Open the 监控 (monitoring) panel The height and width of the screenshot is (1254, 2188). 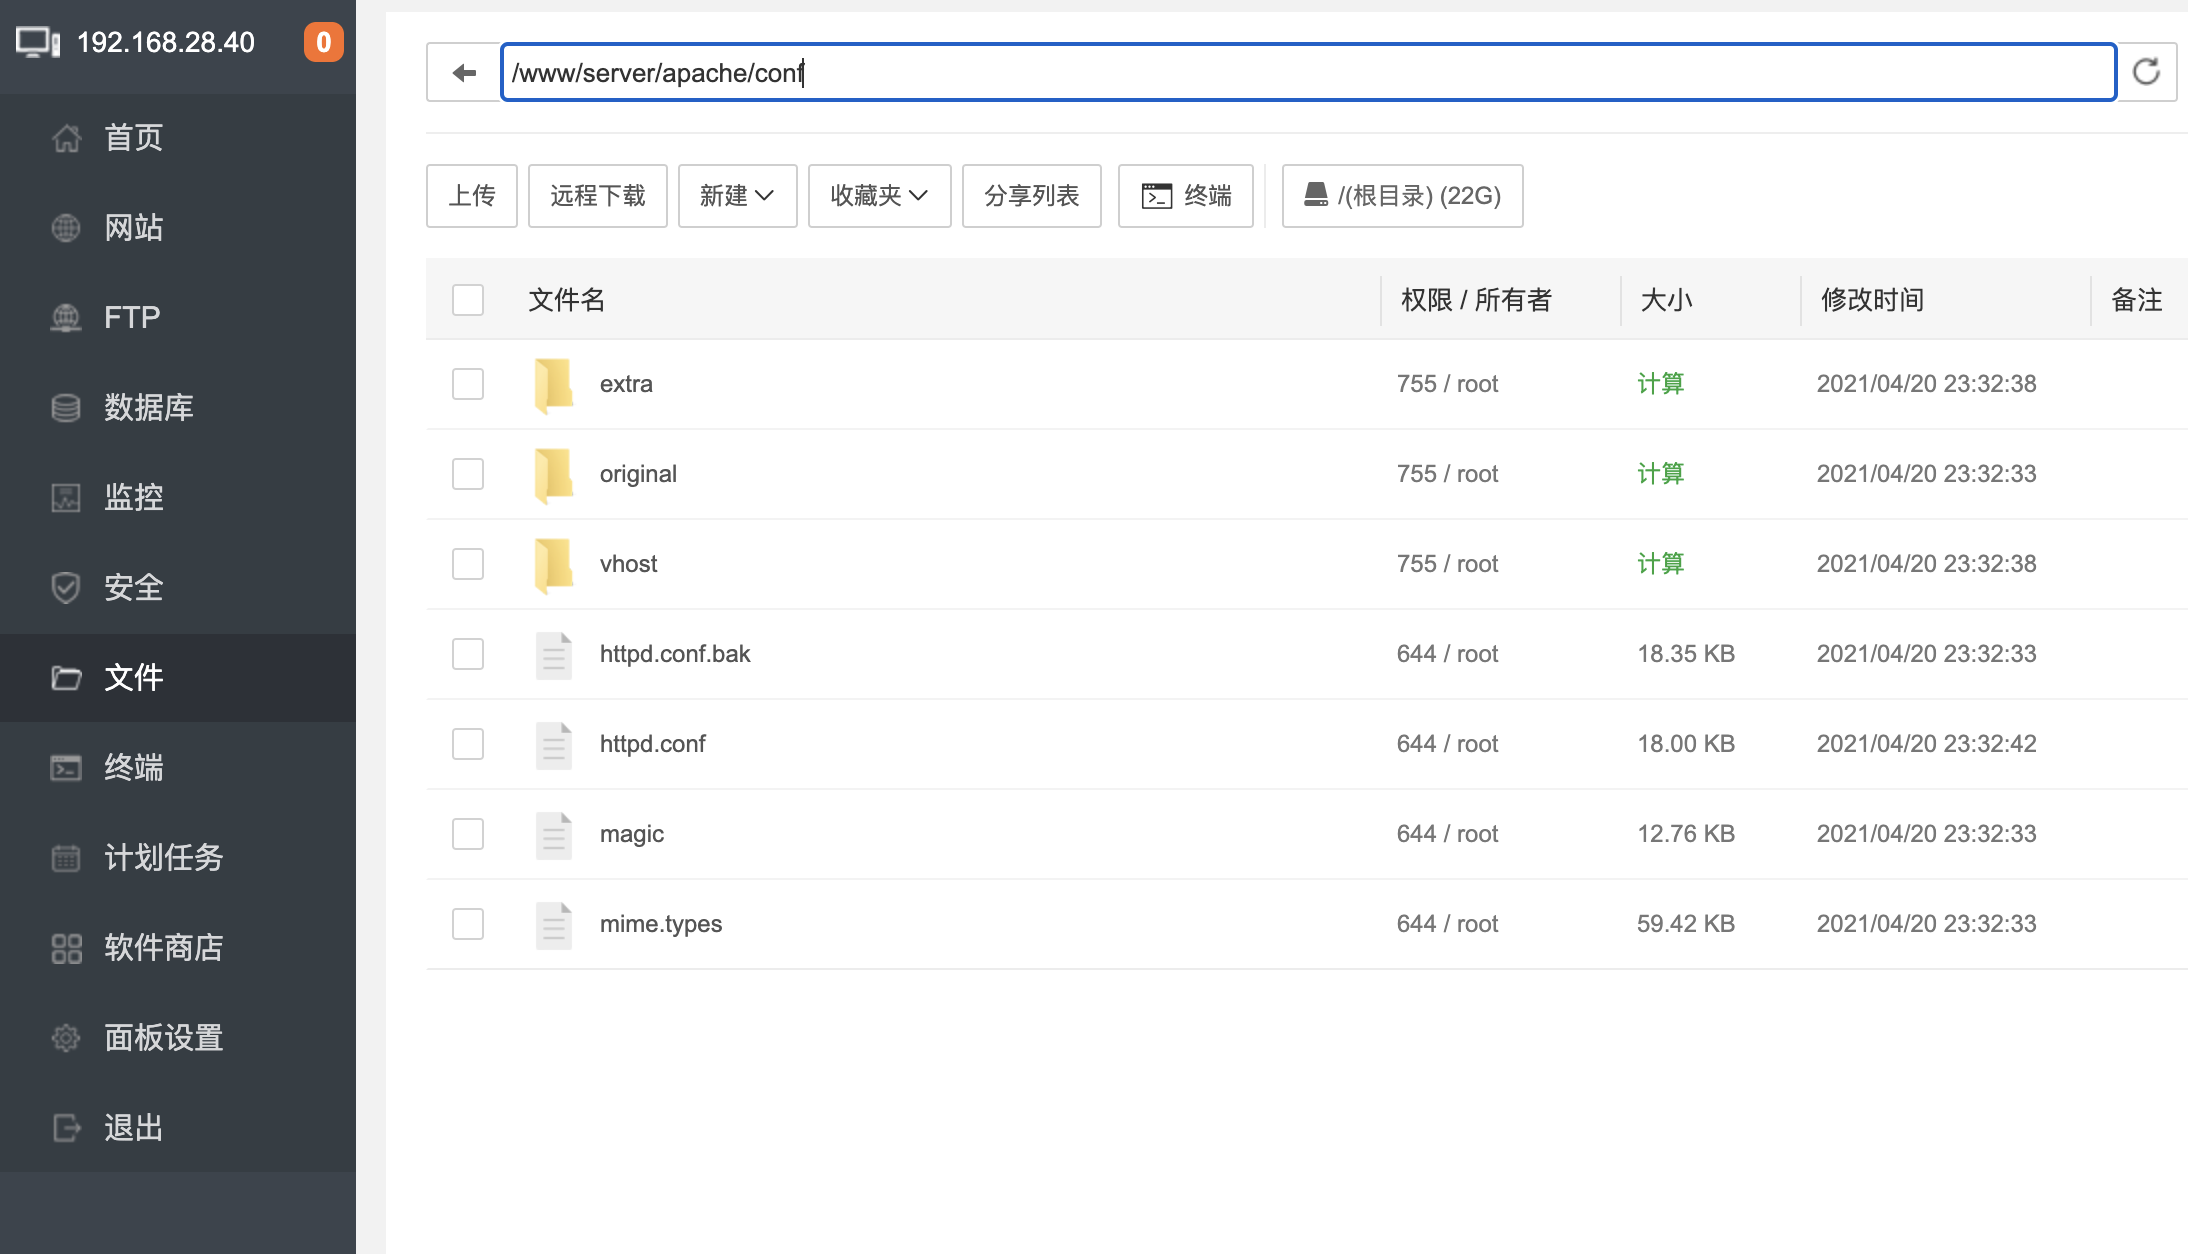[133, 497]
